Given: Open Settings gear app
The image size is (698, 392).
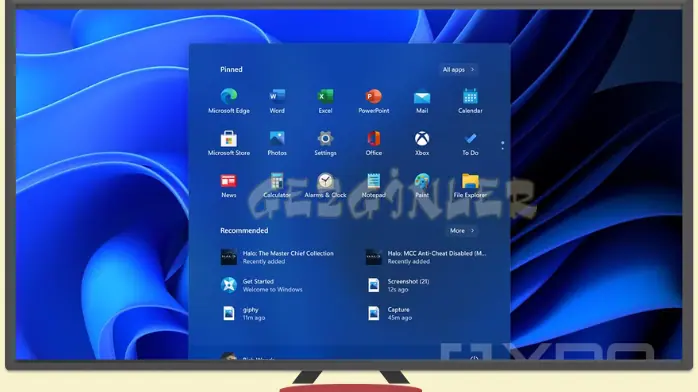Looking at the screenshot, I should pyautogui.click(x=325, y=143).
